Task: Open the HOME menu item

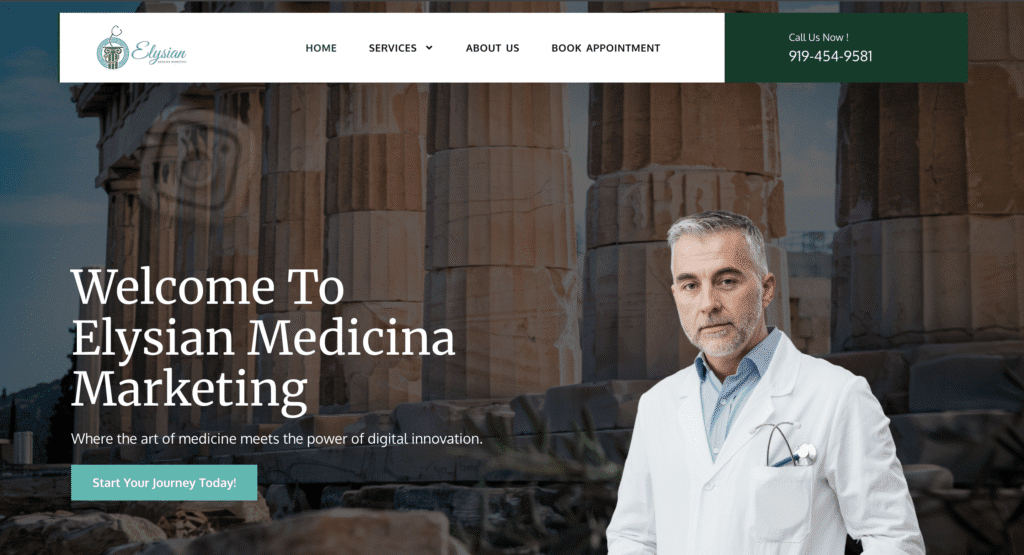Action: 321,48
